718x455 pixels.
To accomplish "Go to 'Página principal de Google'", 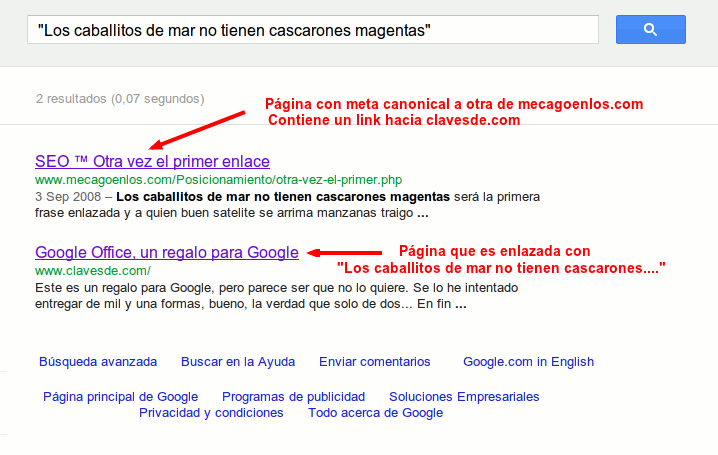I will click(120, 397).
